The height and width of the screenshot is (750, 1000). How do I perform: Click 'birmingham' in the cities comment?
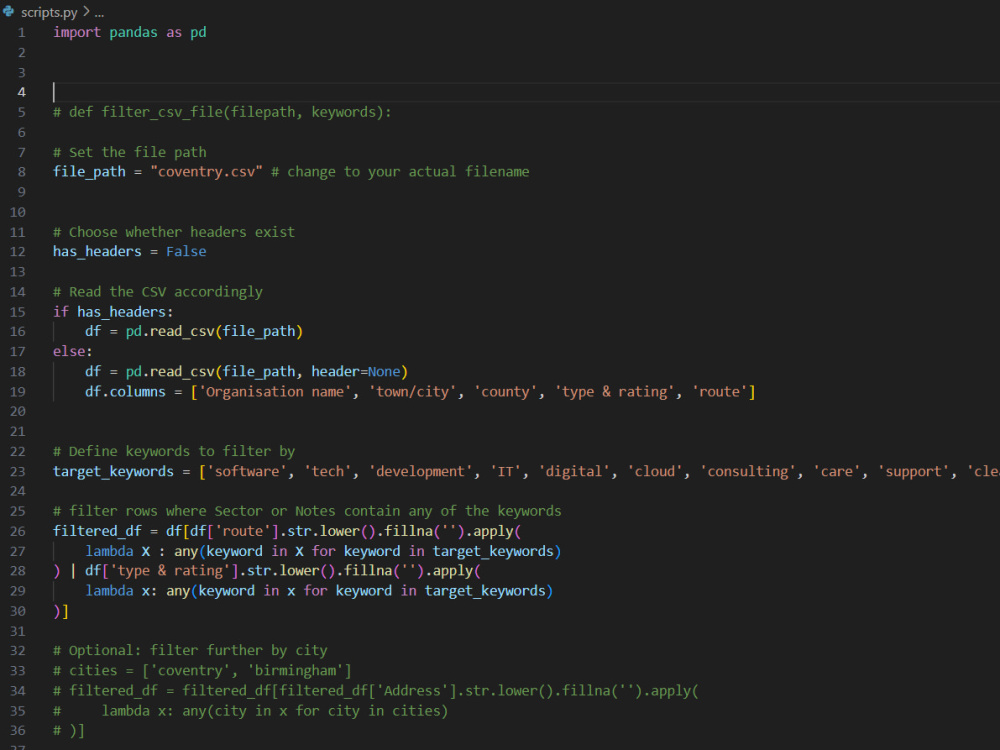coord(295,671)
